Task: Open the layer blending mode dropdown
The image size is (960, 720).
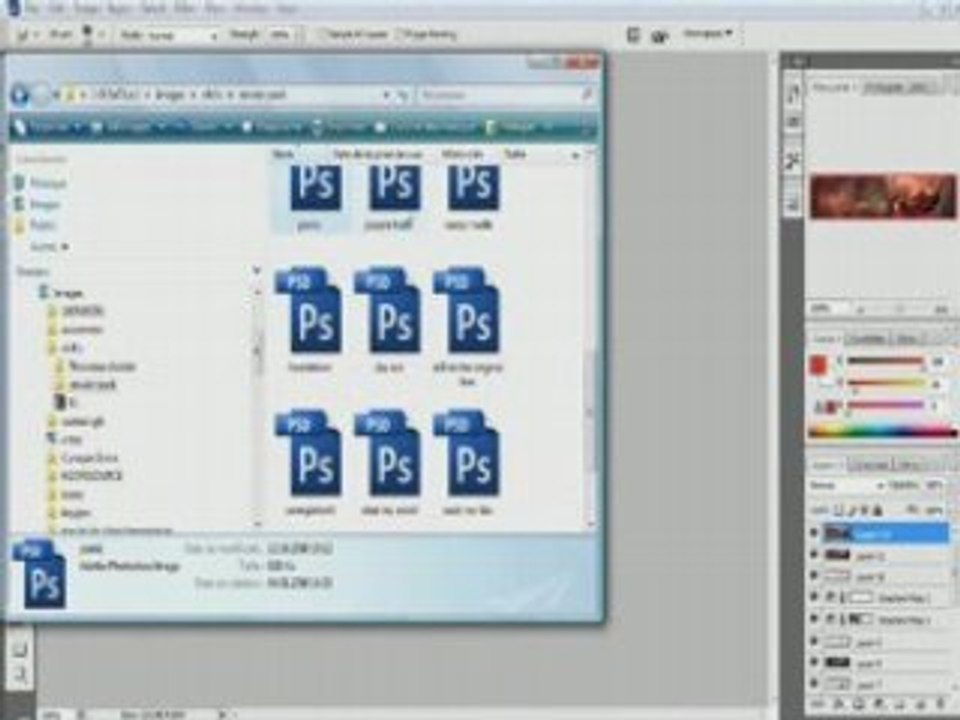Action: click(847, 486)
